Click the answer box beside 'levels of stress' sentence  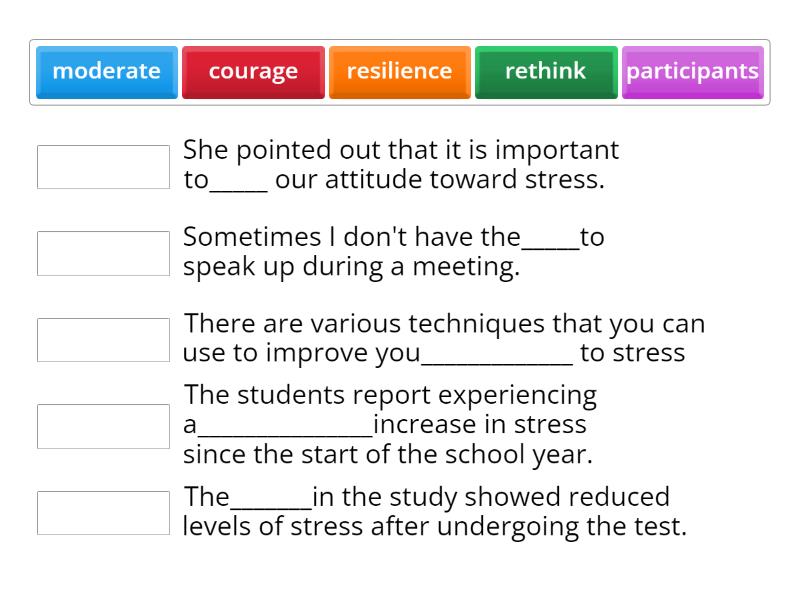click(104, 512)
